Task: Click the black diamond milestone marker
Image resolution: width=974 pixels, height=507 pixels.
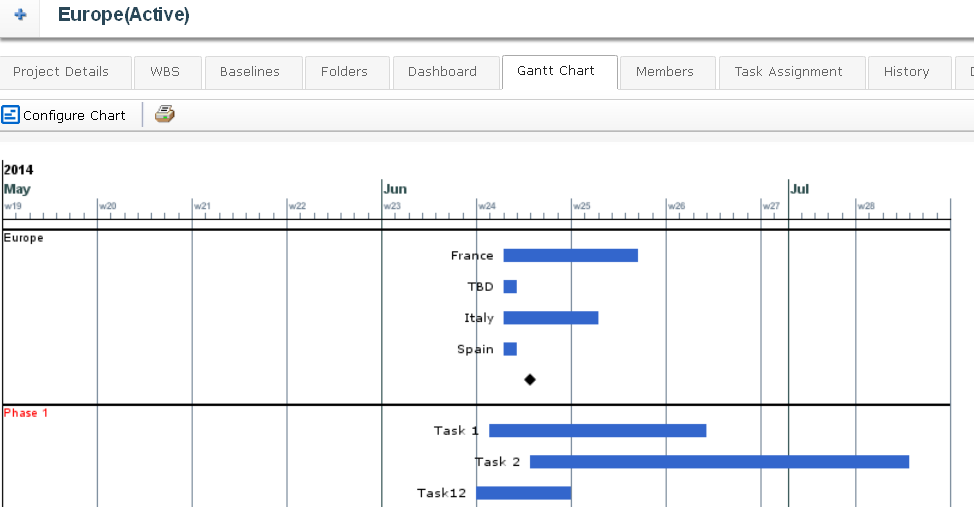Action: coord(530,379)
